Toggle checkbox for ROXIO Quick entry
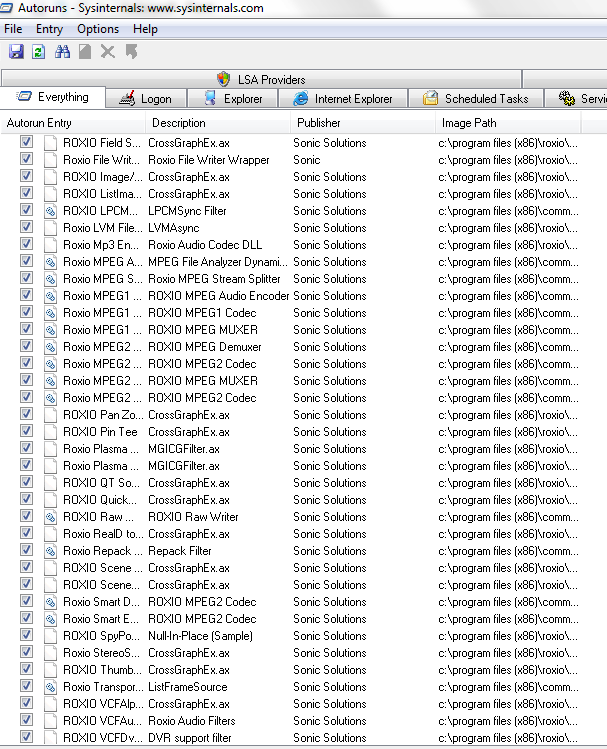The image size is (607, 749). pyautogui.click(x=26, y=499)
